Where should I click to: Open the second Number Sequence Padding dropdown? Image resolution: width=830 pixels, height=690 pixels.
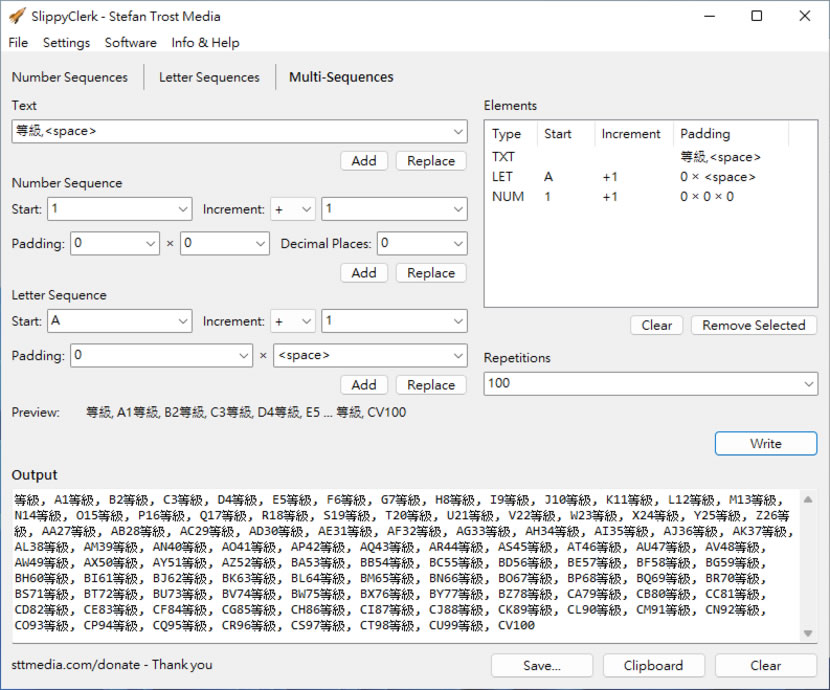click(x=260, y=243)
